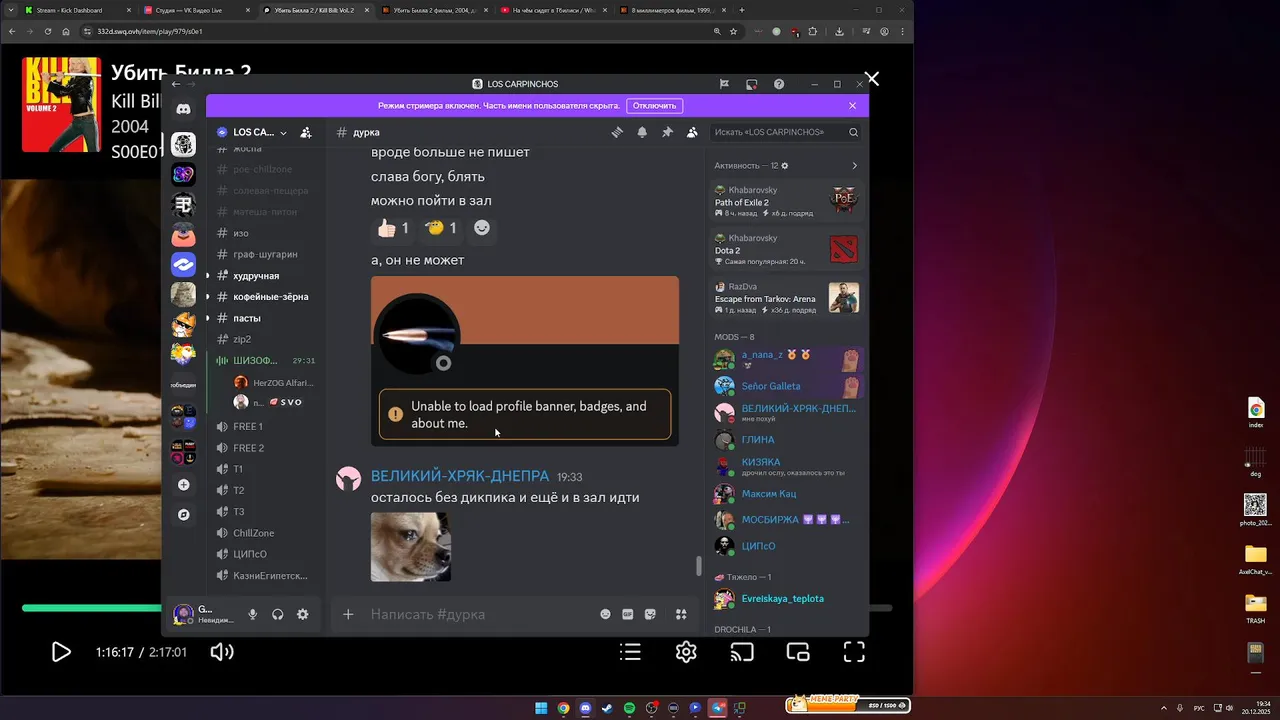Open Señor Galleta in member list
The image size is (1280, 720).
pos(787,386)
